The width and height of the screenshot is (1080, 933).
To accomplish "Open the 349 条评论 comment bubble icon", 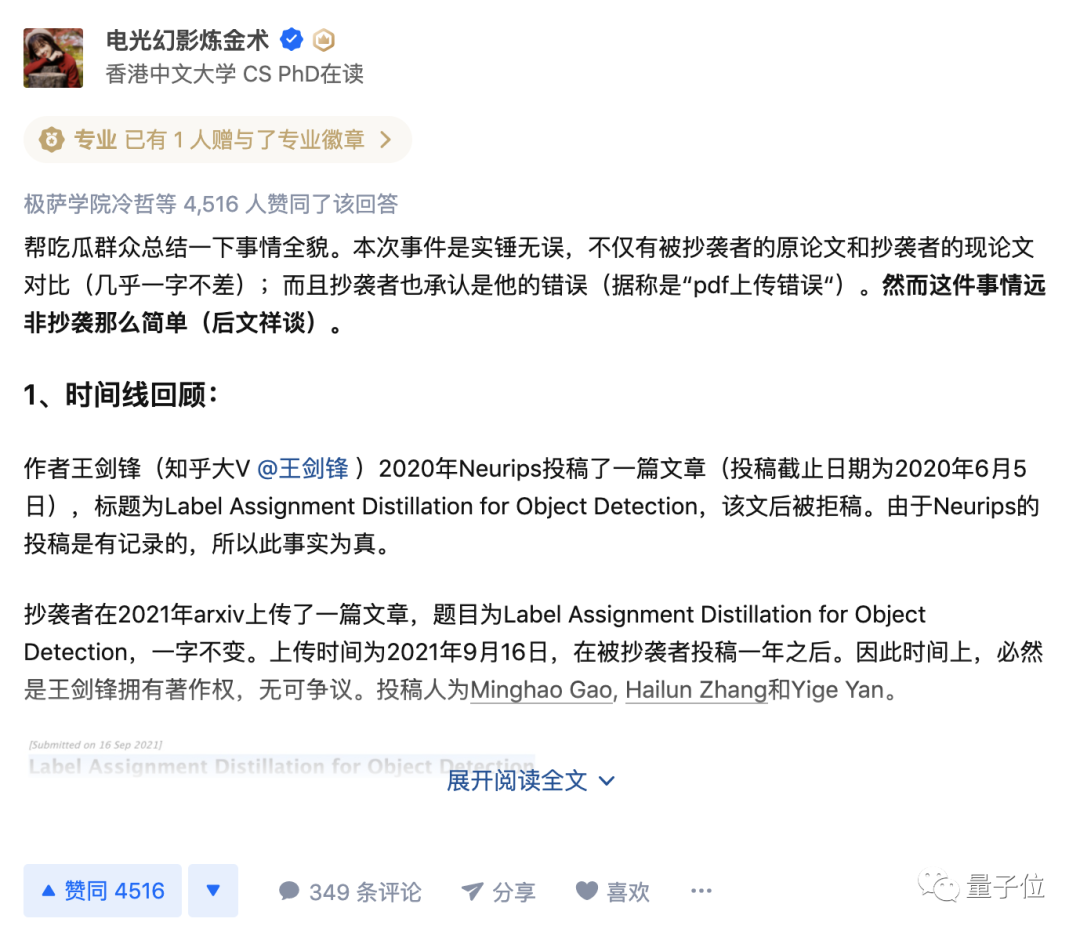I will (x=289, y=891).
